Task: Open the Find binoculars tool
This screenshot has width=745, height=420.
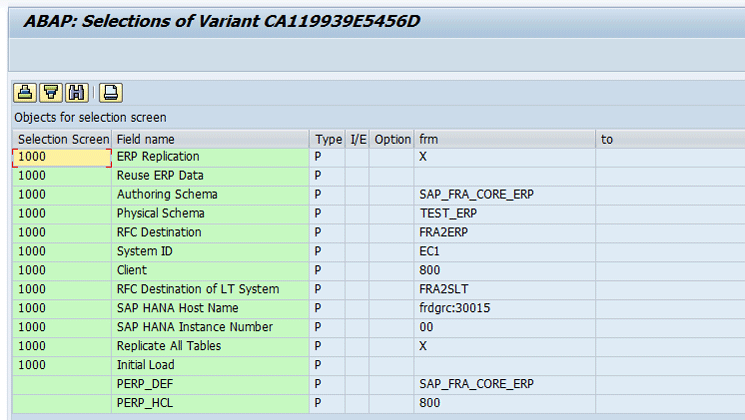Action: click(76, 93)
